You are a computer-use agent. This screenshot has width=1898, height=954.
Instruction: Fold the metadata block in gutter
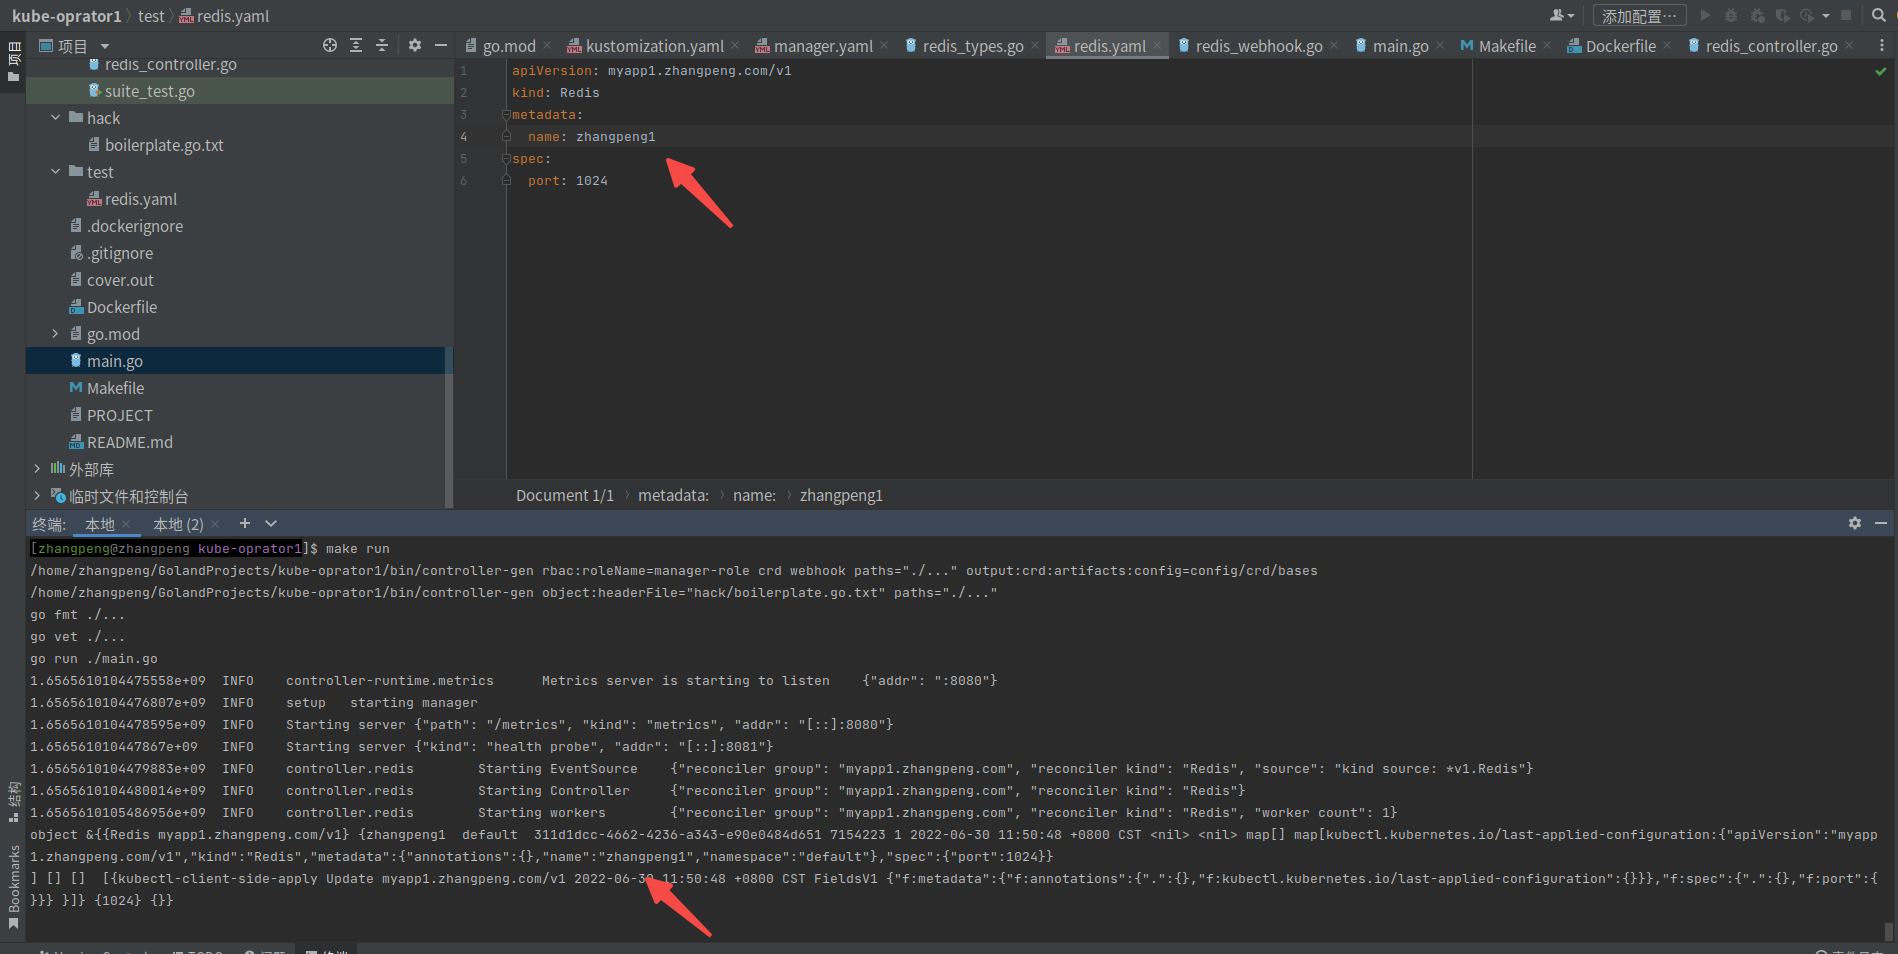pyautogui.click(x=506, y=115)
